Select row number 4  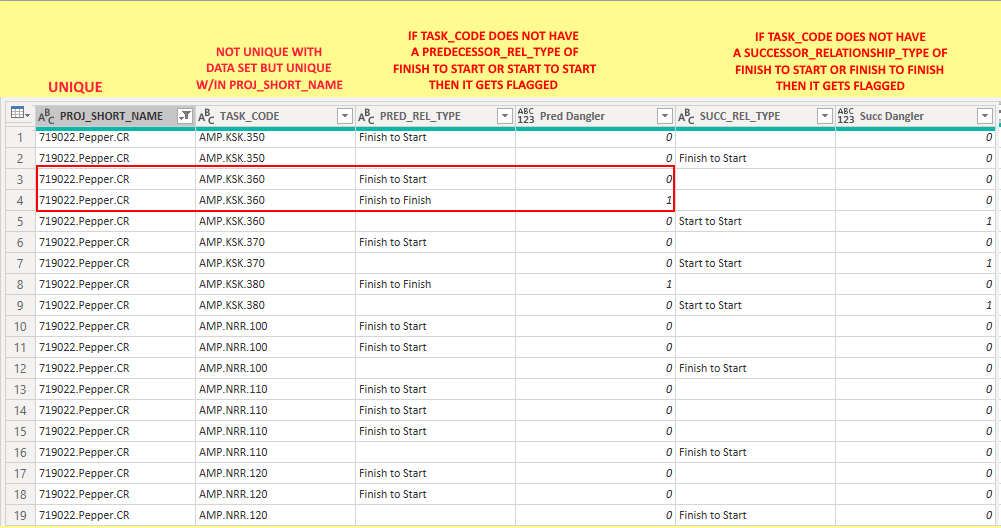20,200
